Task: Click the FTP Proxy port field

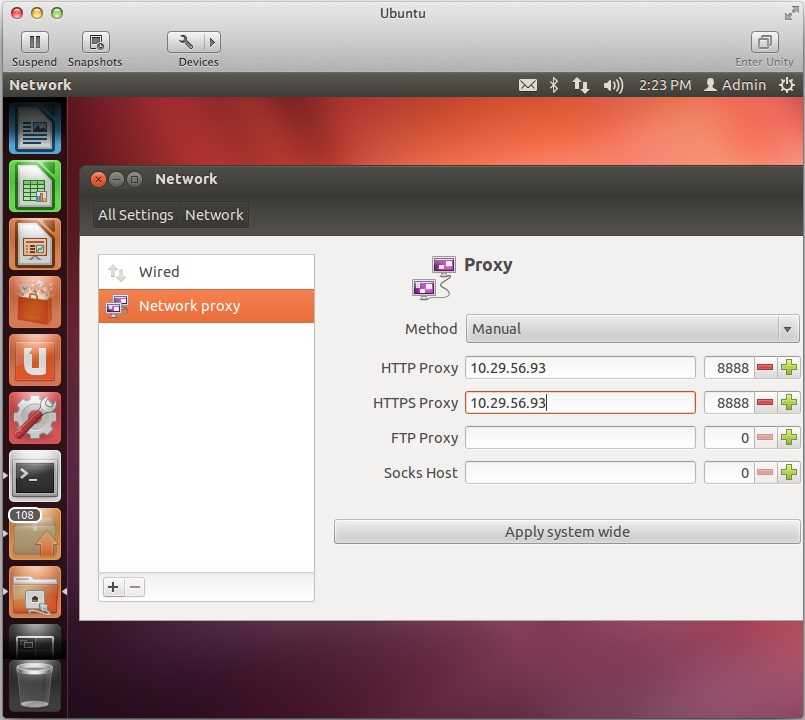Action: tap(729, 438)
